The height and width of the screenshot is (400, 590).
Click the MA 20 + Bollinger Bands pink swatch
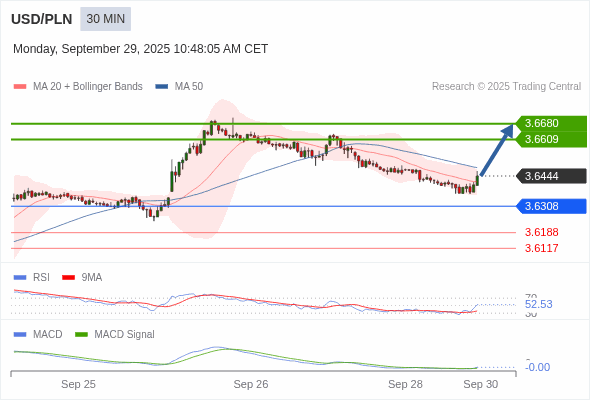pos(20,87)
